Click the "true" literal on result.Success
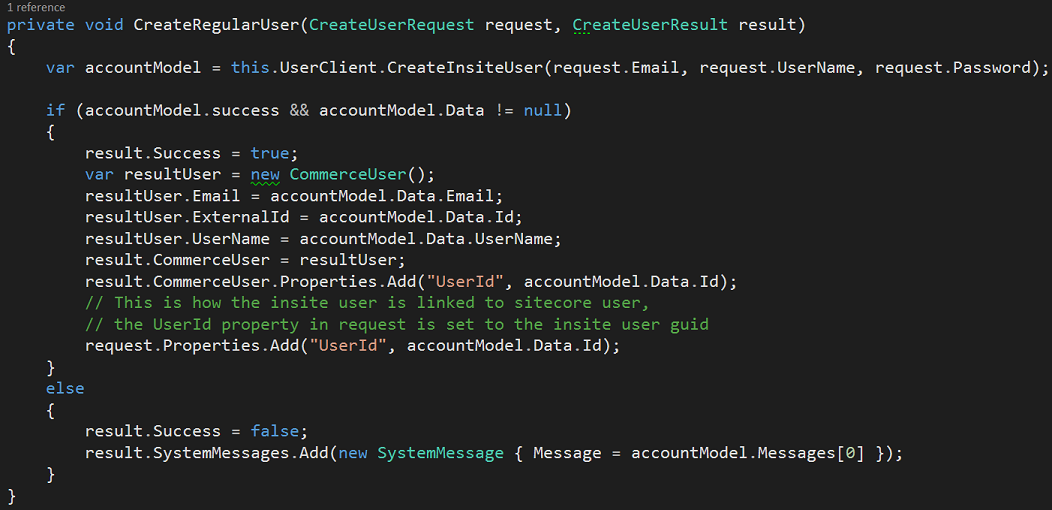This screenshot has width=1052, height=510. coord(270,153)
